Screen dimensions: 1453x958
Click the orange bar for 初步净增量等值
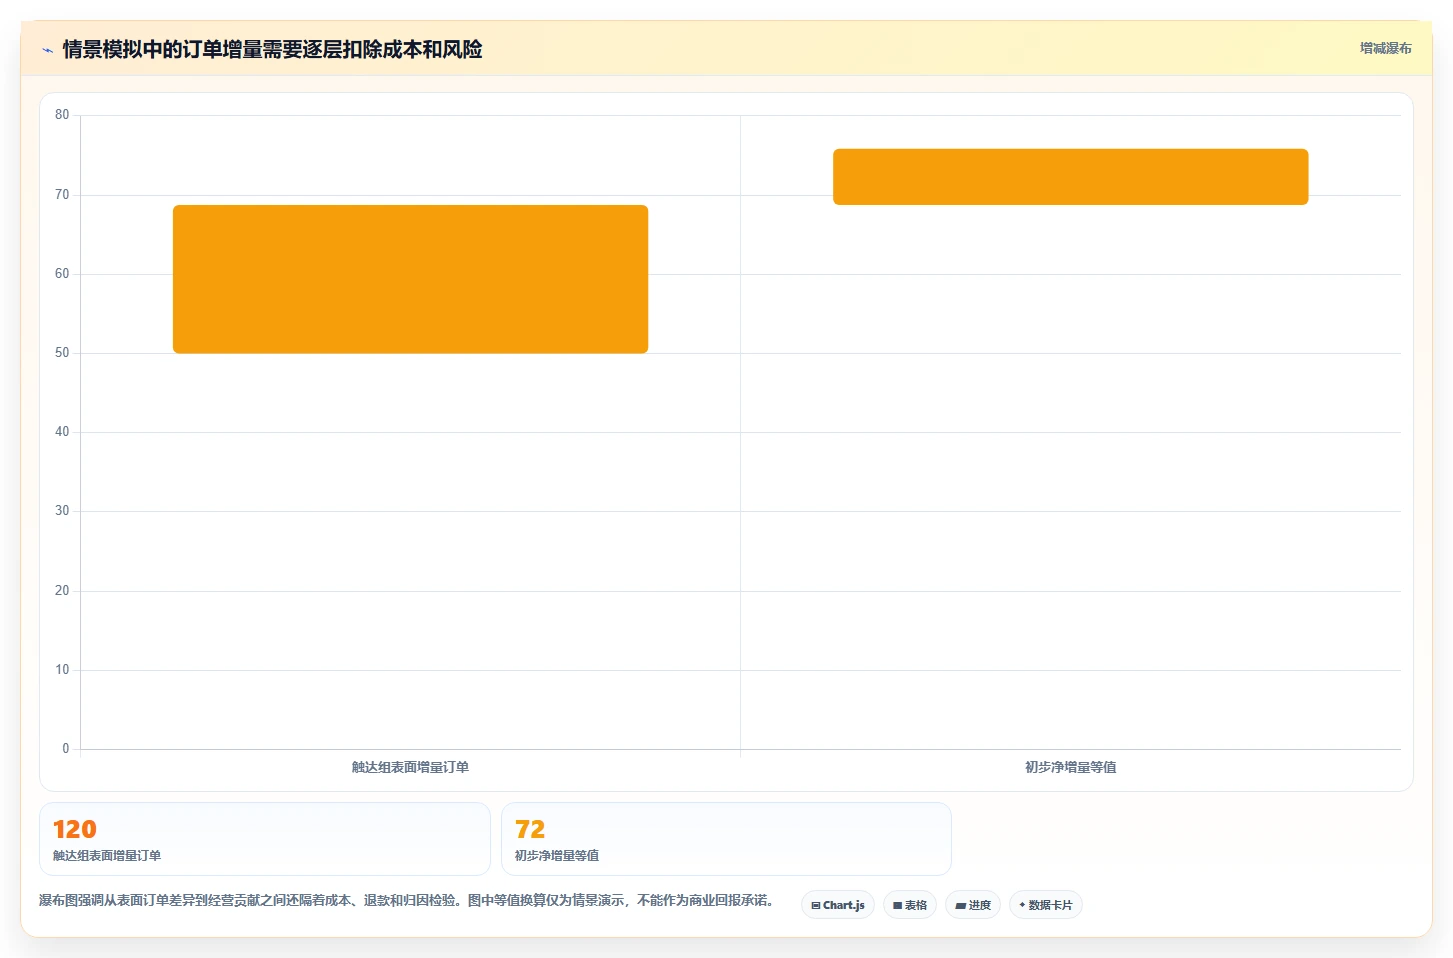click(1070, 177)
